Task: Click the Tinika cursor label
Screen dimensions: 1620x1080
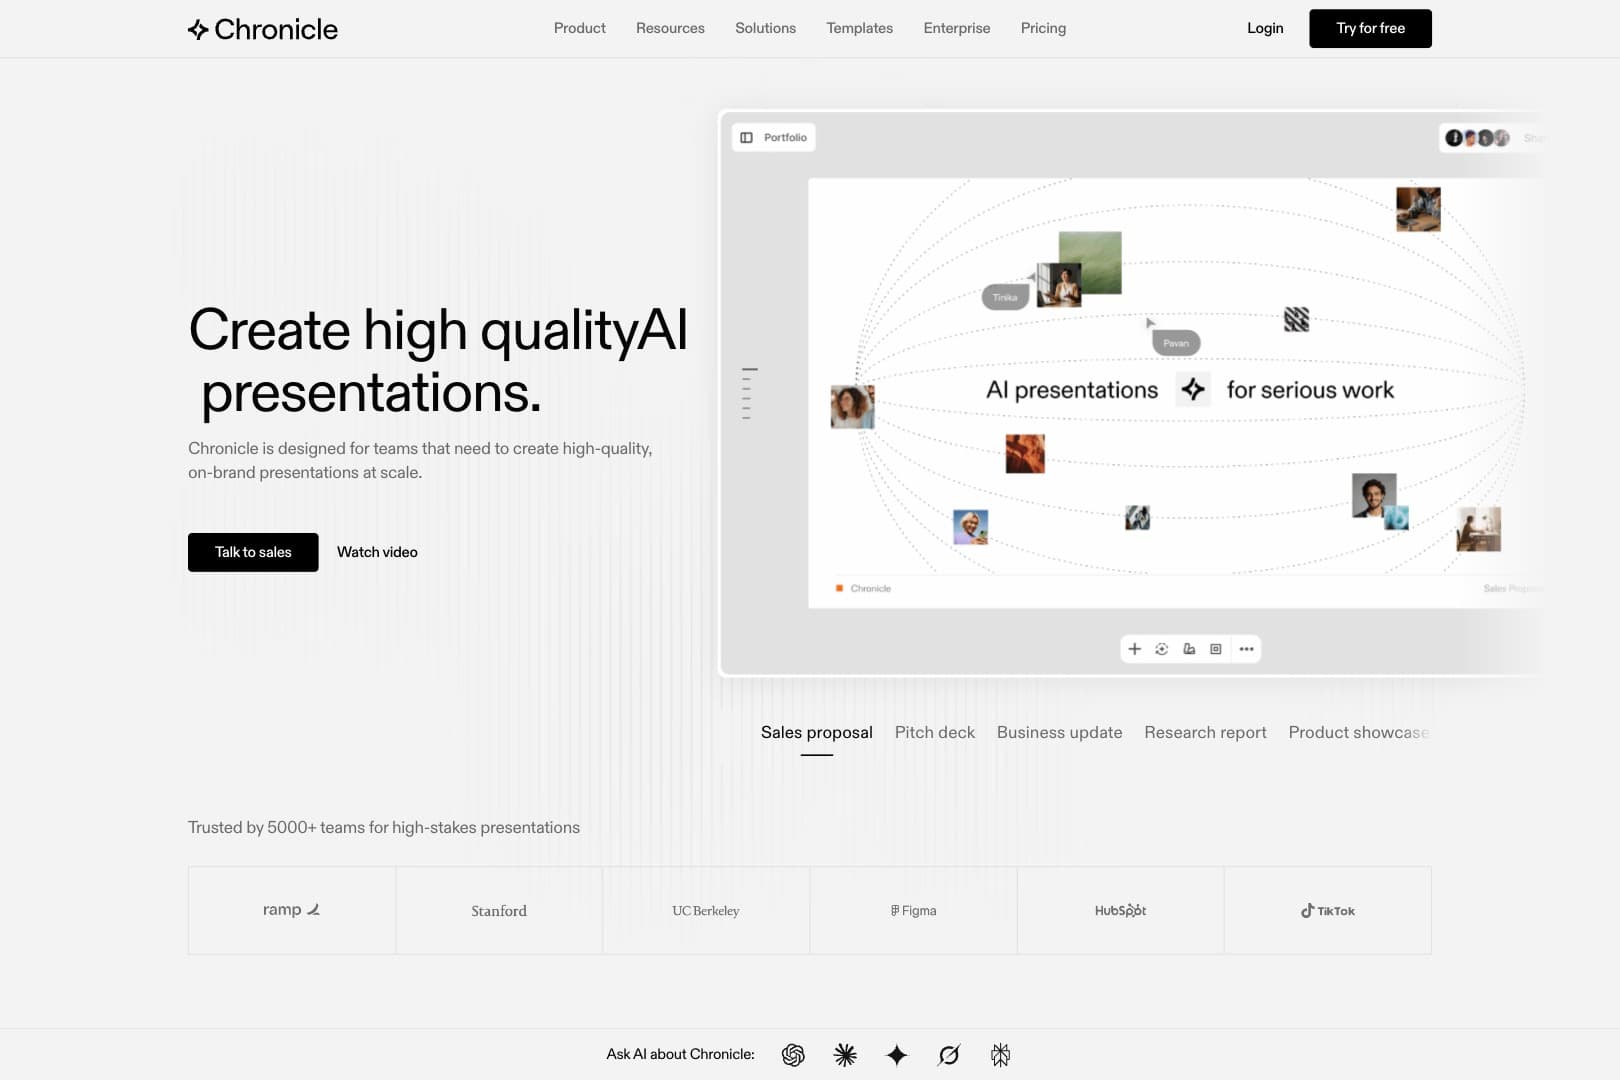Action: click(x=1005, y=297)
